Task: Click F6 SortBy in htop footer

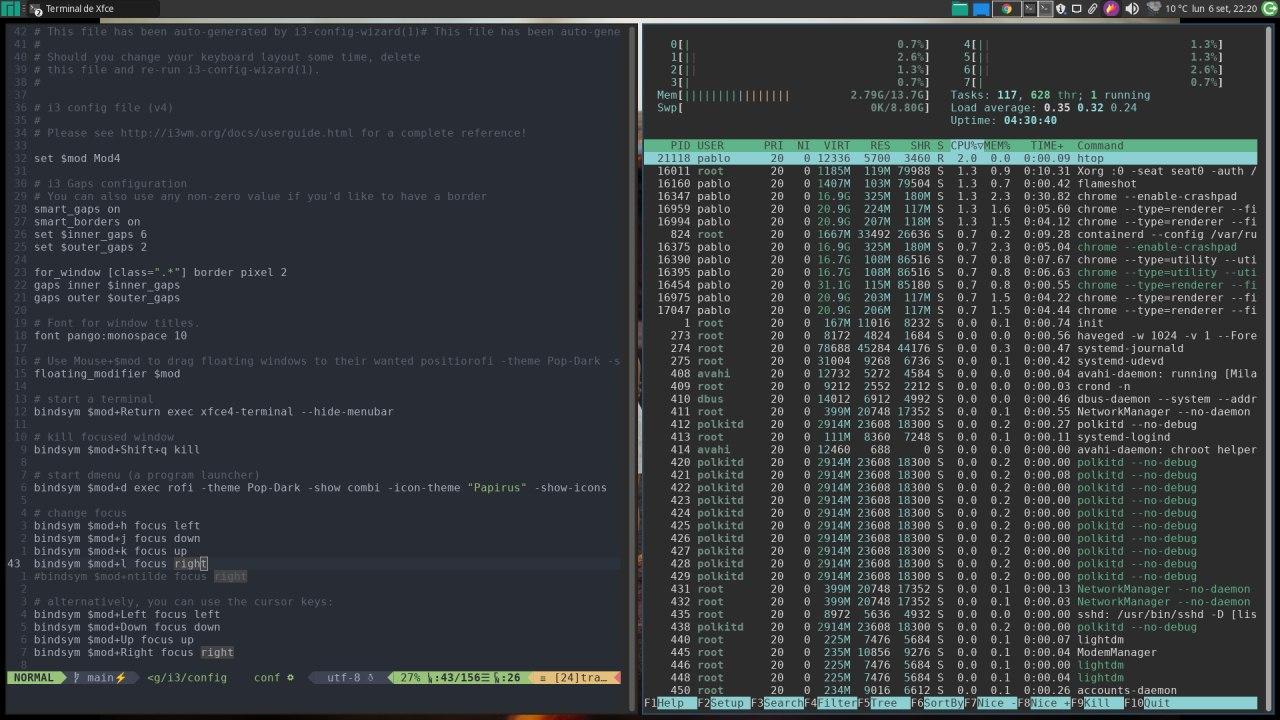Action: tap(937, 703)
